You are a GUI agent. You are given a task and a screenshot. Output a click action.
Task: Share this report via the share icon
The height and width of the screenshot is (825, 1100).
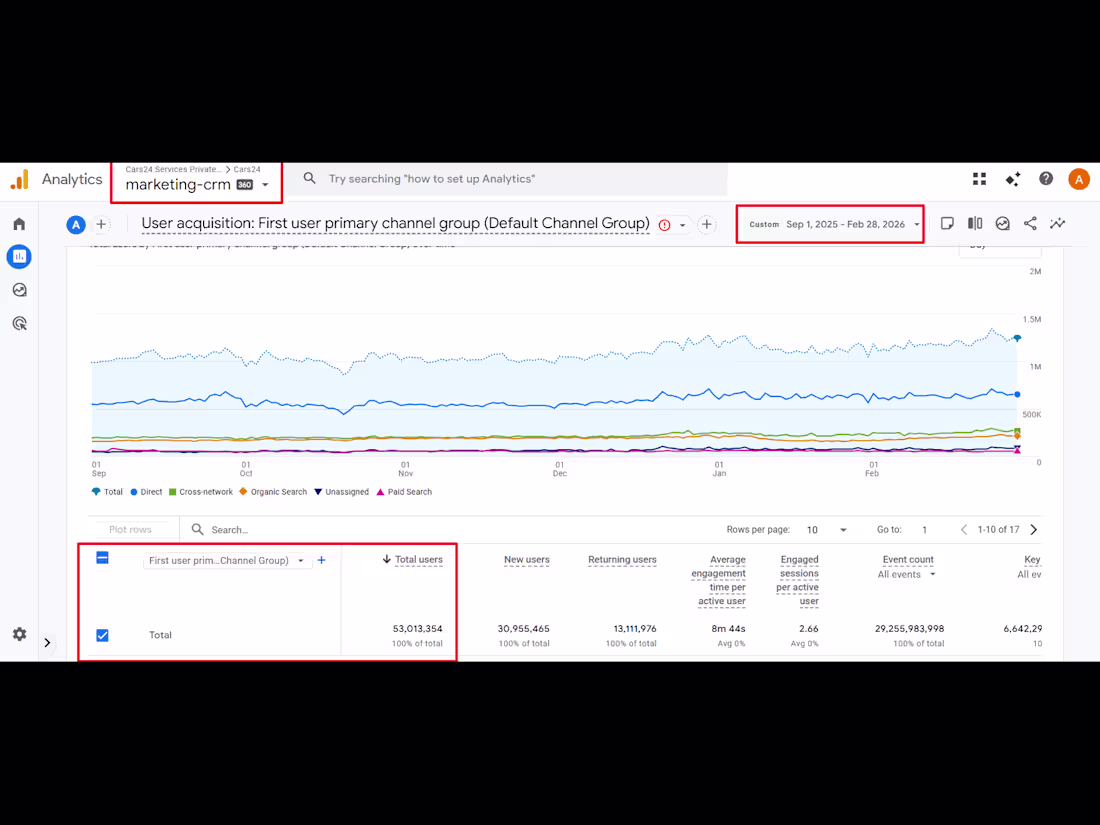1030,223
